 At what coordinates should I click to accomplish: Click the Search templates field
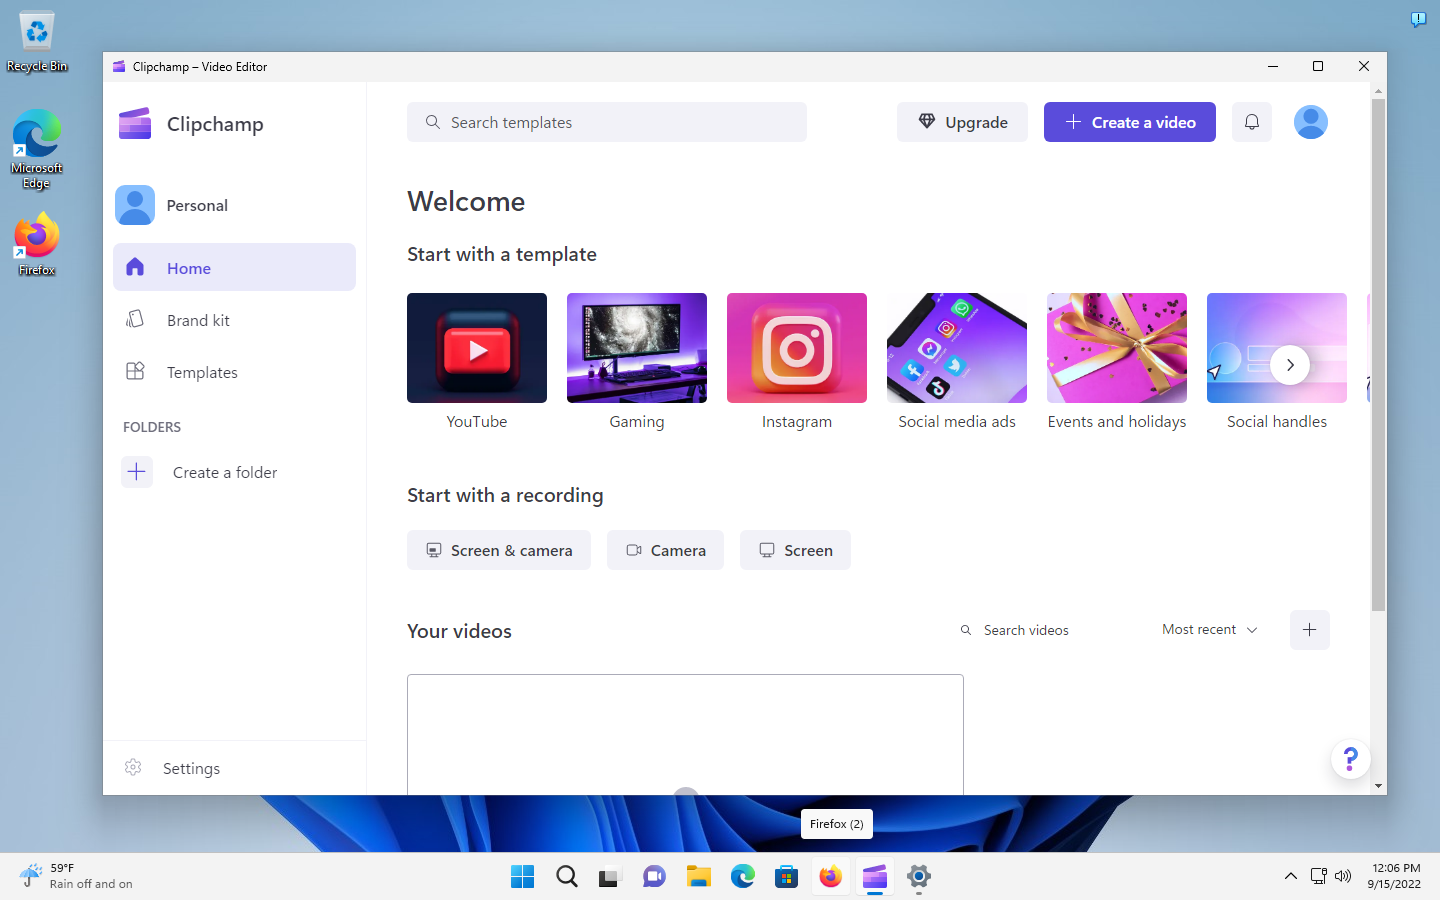tap(606, 121)
